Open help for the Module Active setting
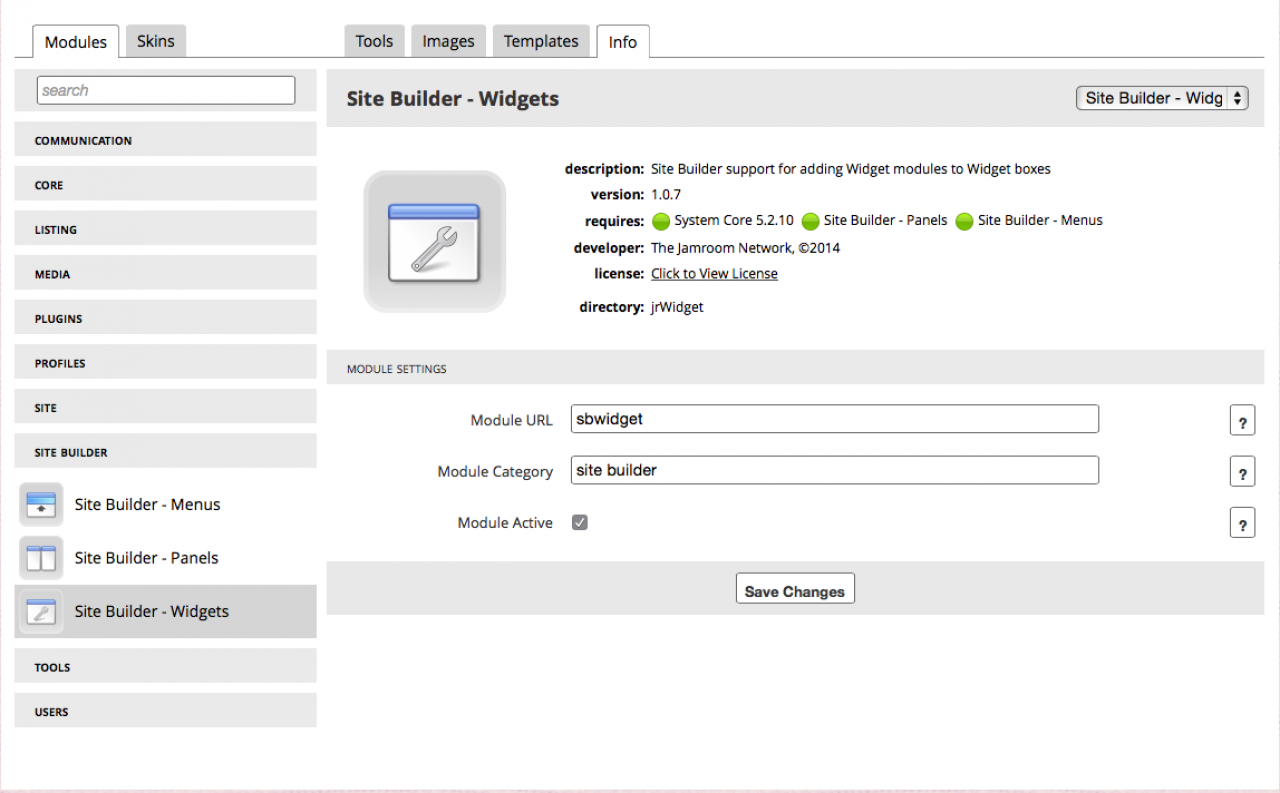 1242,523
